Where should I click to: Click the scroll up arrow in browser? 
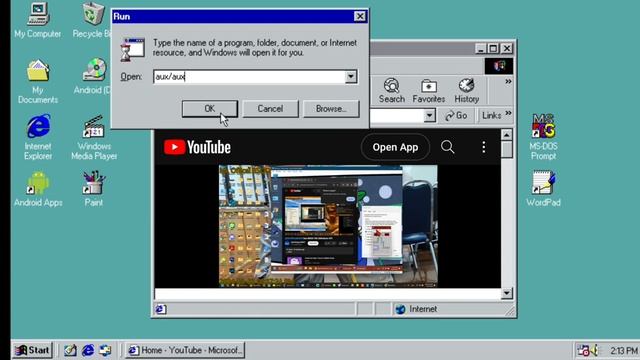pos(507,135)
